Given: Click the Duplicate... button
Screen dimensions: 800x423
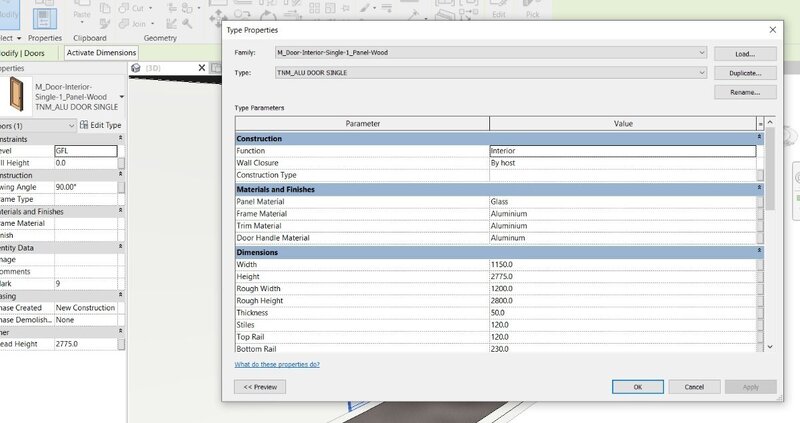Looking at the screenshot, I should pos(745,73).
